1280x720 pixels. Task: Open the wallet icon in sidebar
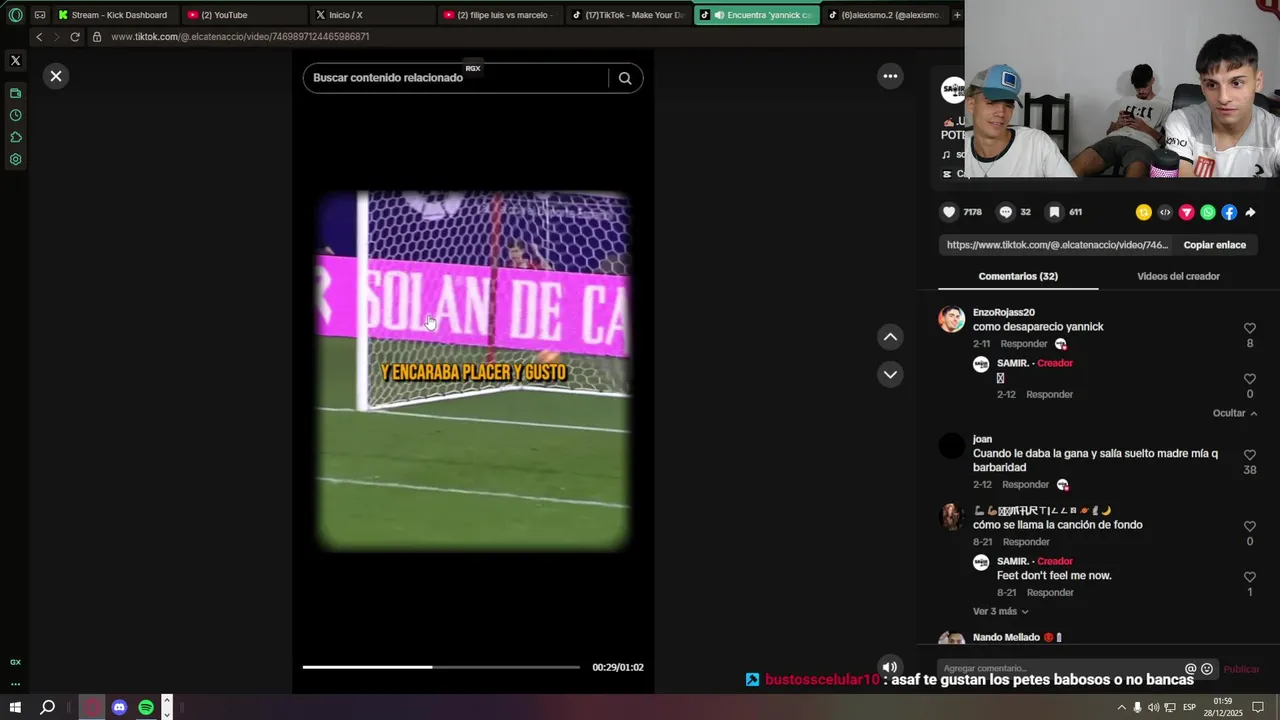[x=15, y=93]
